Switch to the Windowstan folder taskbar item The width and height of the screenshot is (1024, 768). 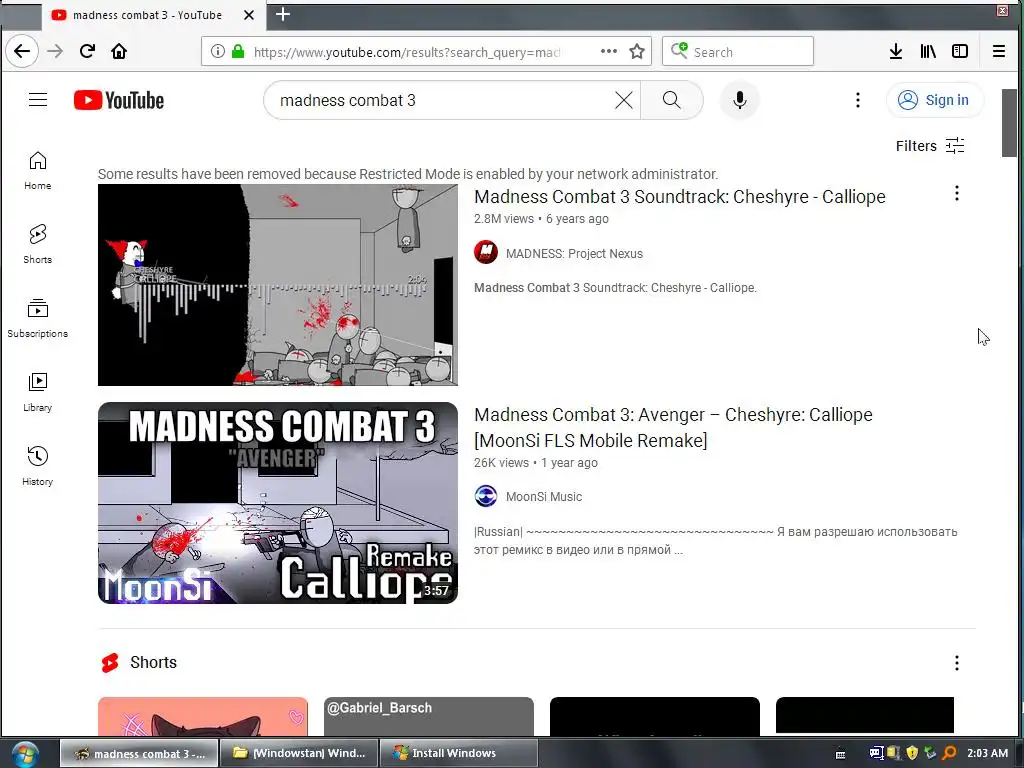[299, 753]
